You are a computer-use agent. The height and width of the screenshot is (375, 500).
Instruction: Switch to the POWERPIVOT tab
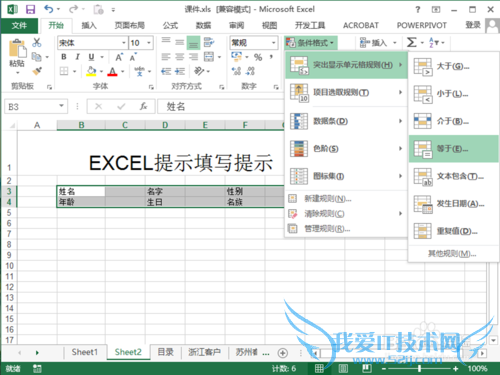point(421,25)
